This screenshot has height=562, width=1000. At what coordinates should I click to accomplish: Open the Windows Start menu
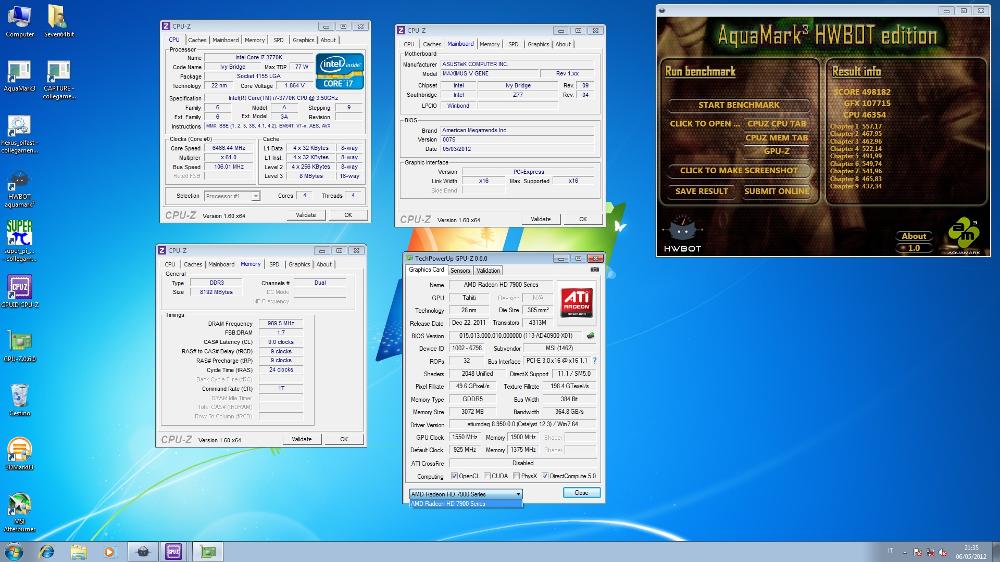[x=13, y=551]
